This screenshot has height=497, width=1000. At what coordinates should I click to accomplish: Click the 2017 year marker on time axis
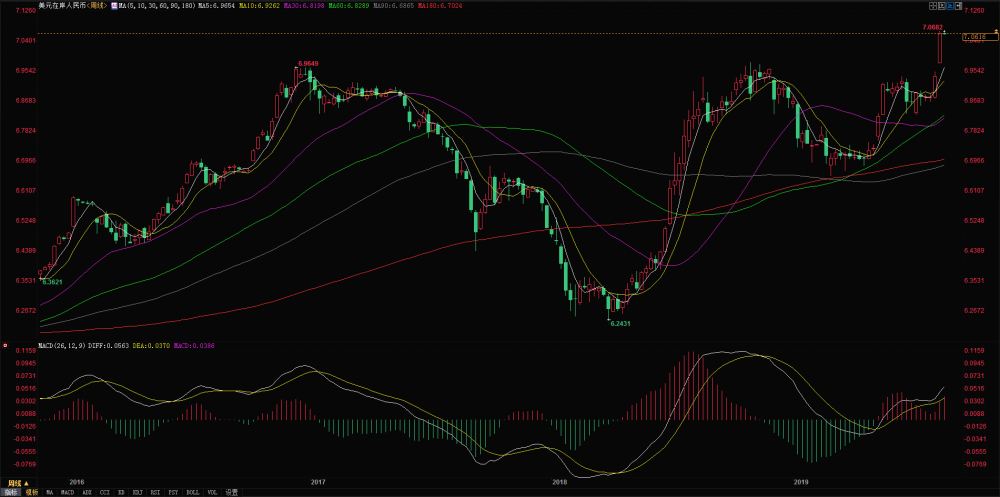tap(317, 483)
